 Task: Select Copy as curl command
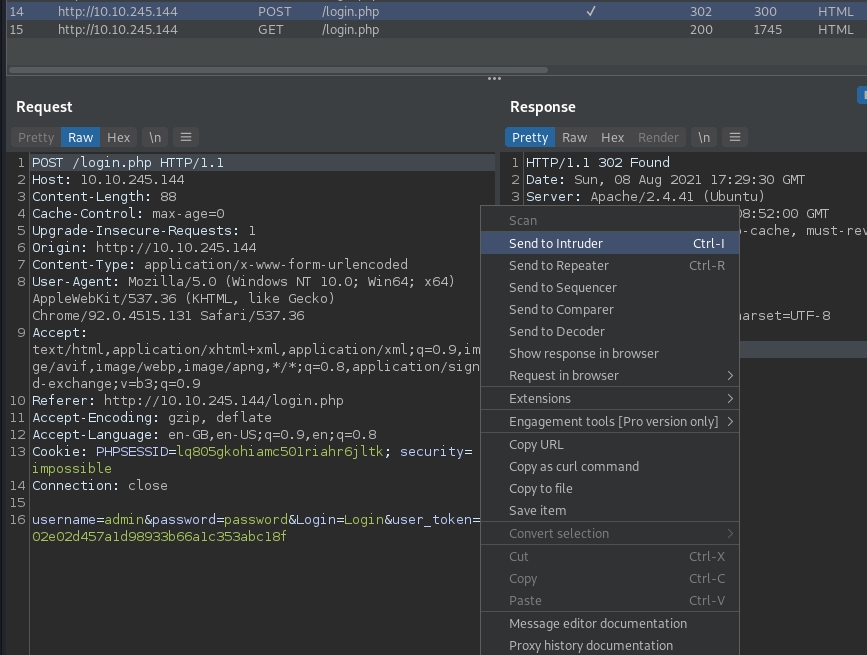pyautogui.click(x=574, y=466)
